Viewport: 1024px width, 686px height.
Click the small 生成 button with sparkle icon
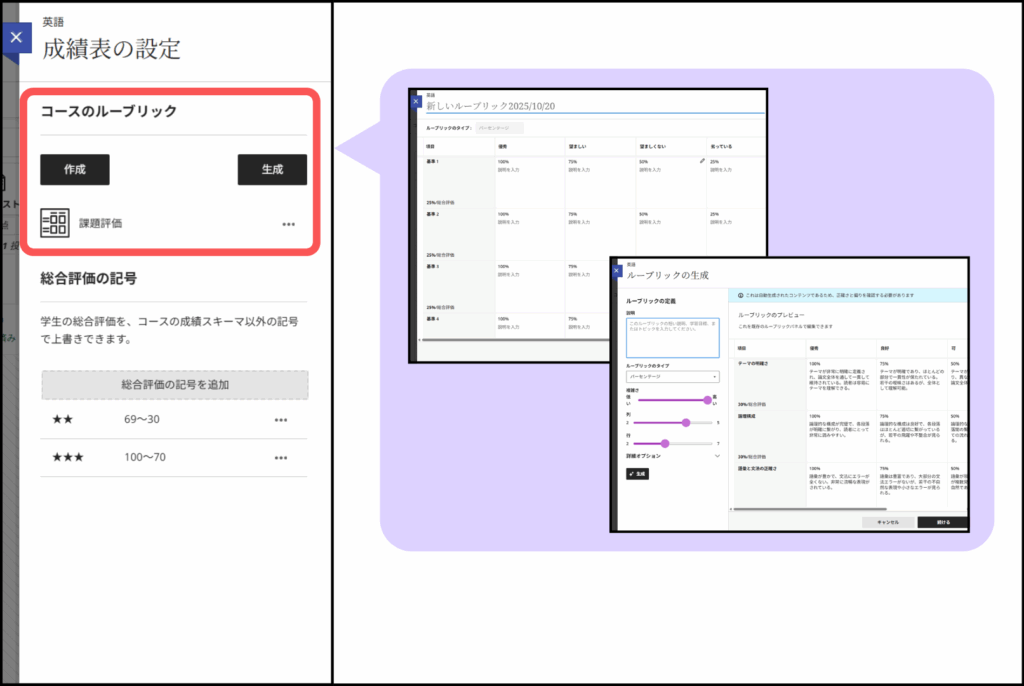click(637, 474)
